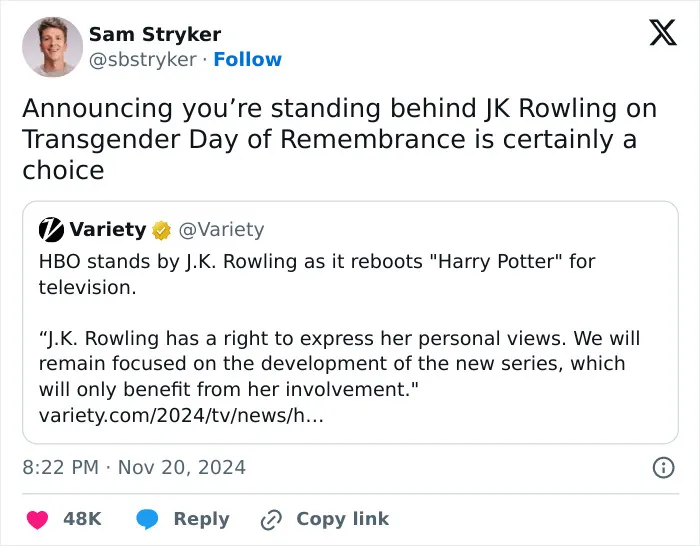Click the Sam Stryker display name
This screenshot has width=700, height=546.
click(x=155, y=34)
